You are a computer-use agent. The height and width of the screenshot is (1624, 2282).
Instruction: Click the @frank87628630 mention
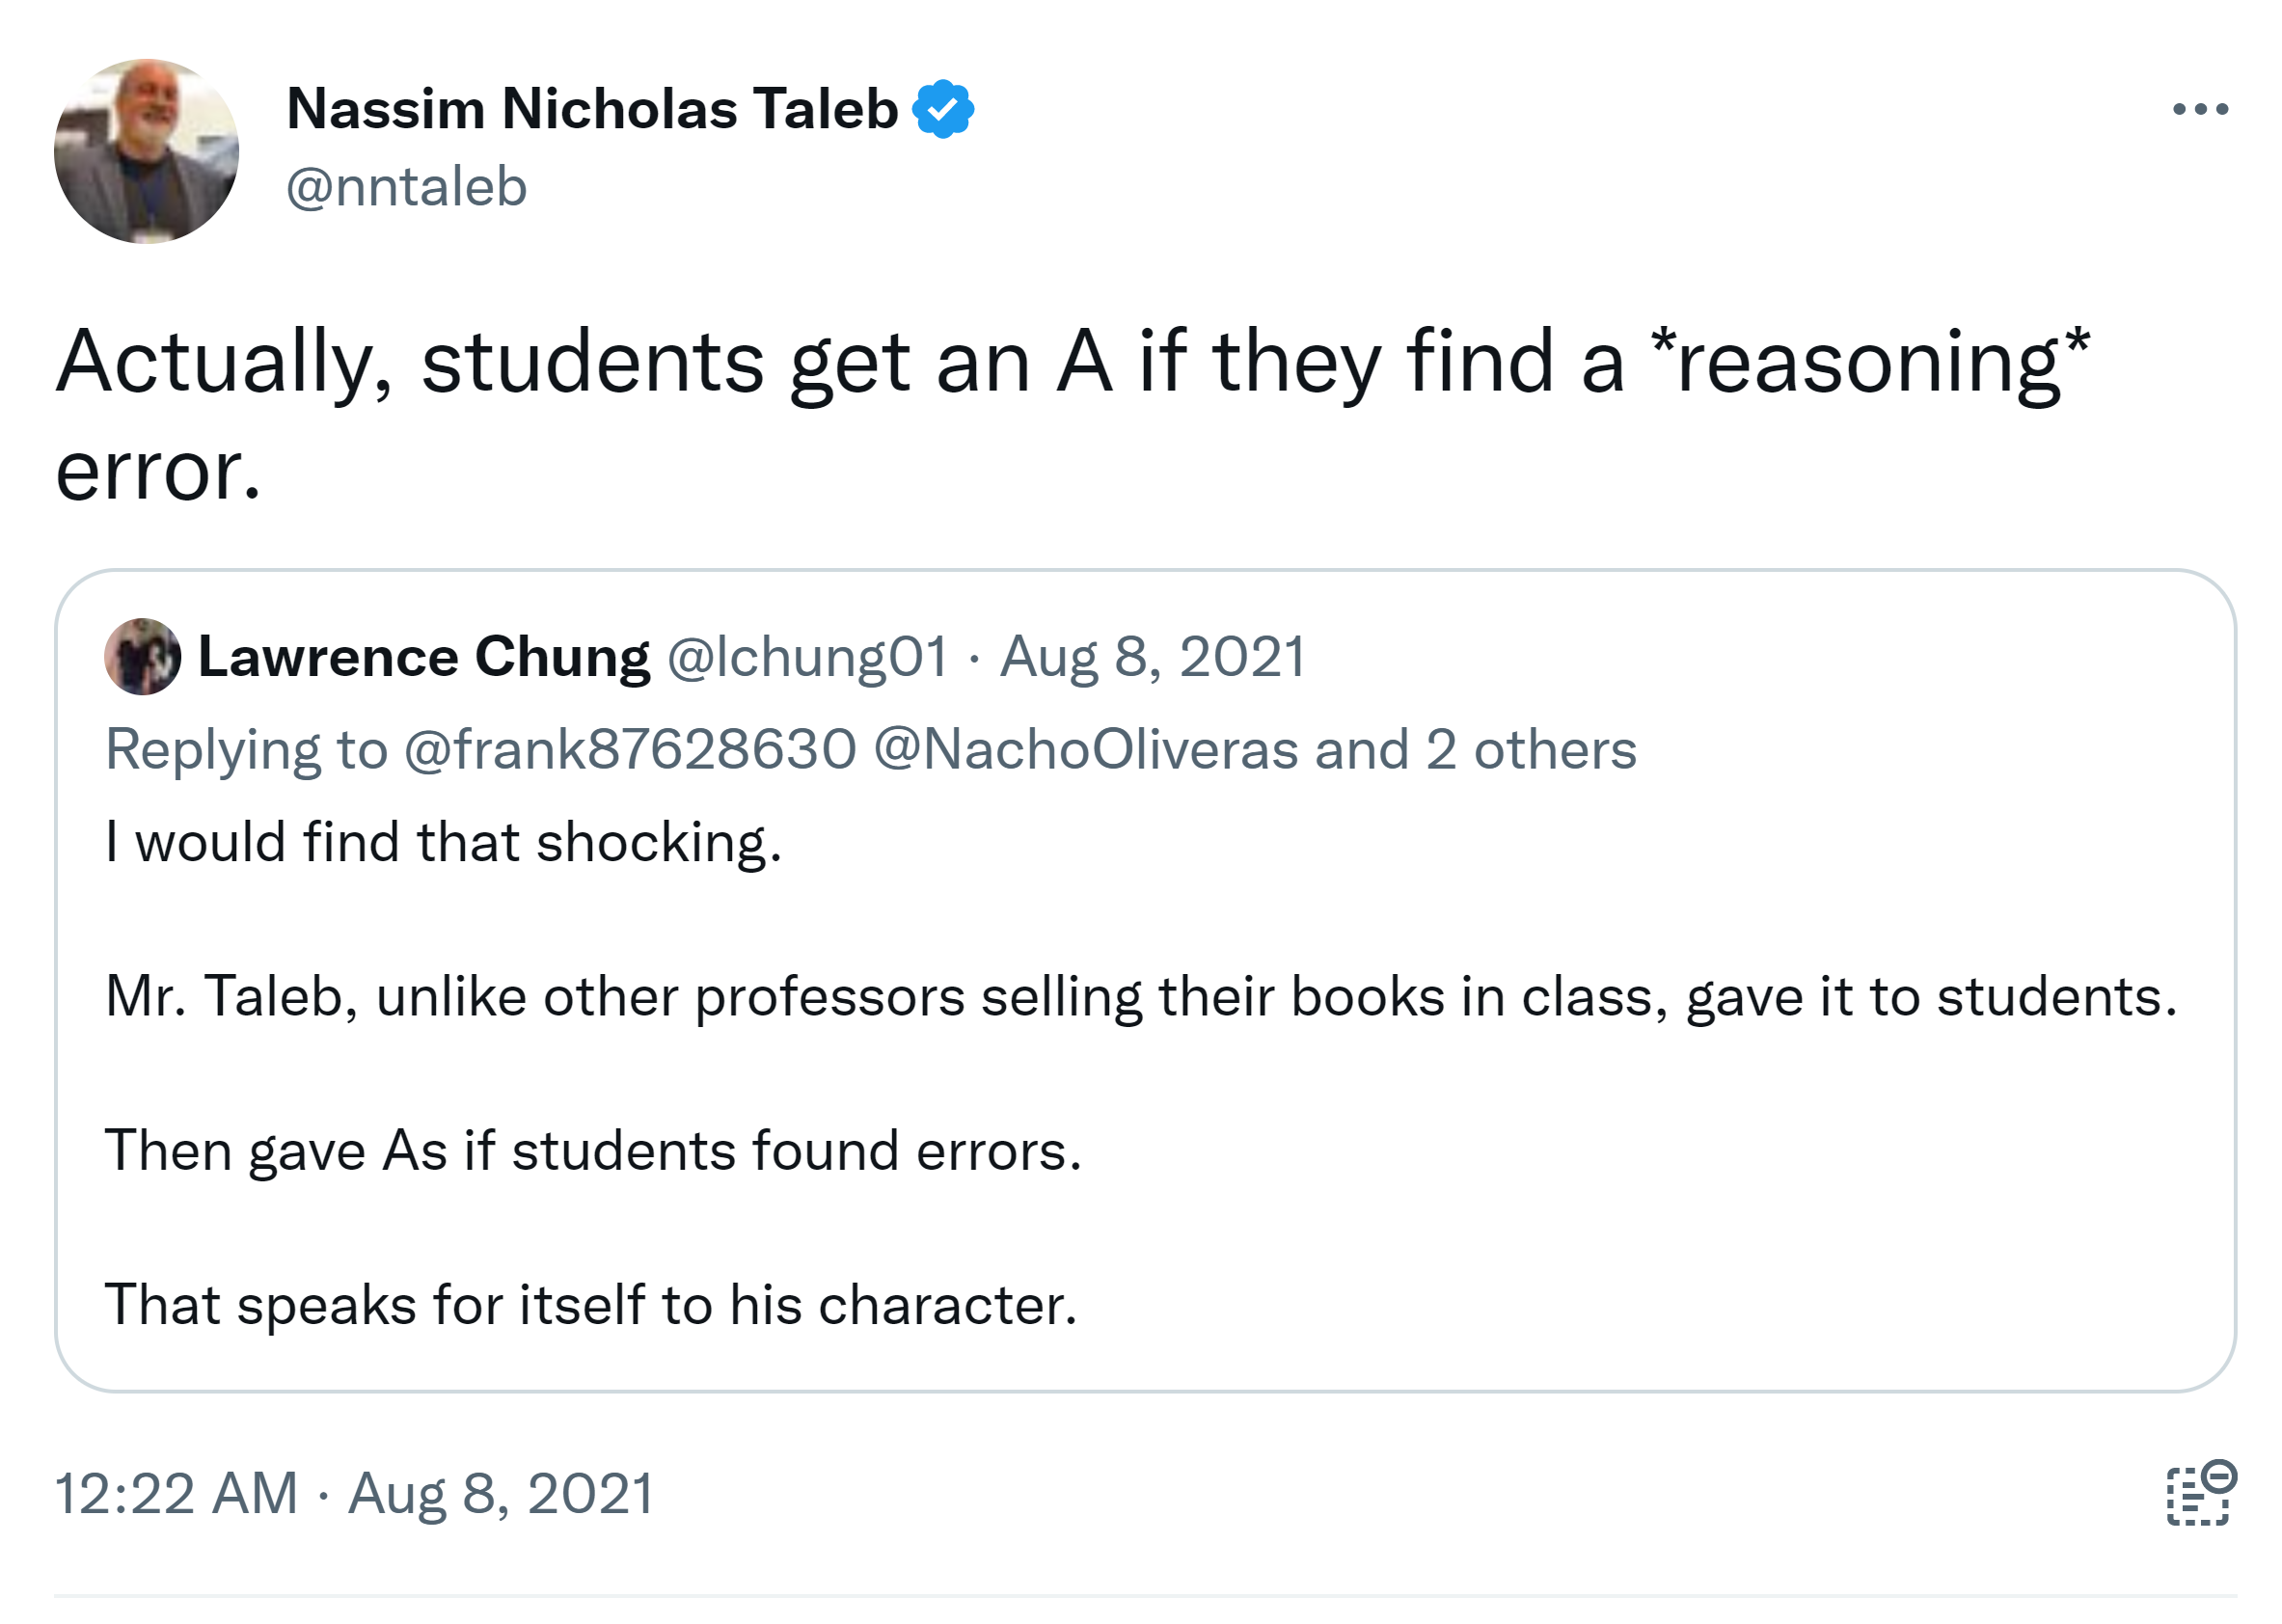point(630,749)
